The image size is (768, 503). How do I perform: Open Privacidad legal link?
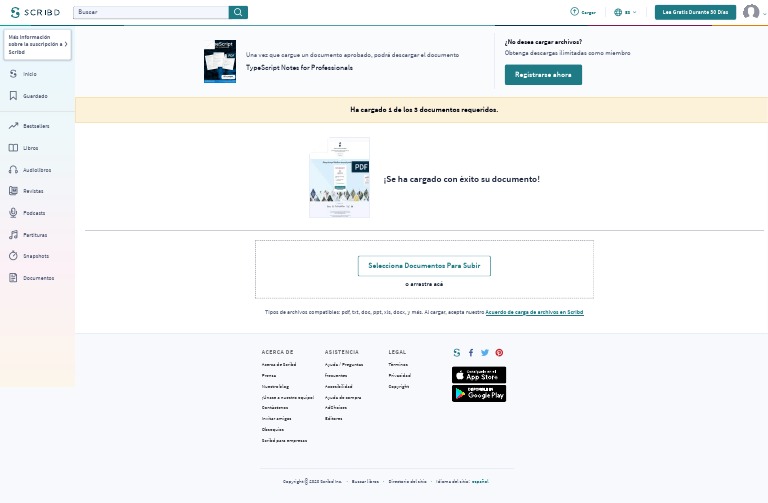click(400, 376)
